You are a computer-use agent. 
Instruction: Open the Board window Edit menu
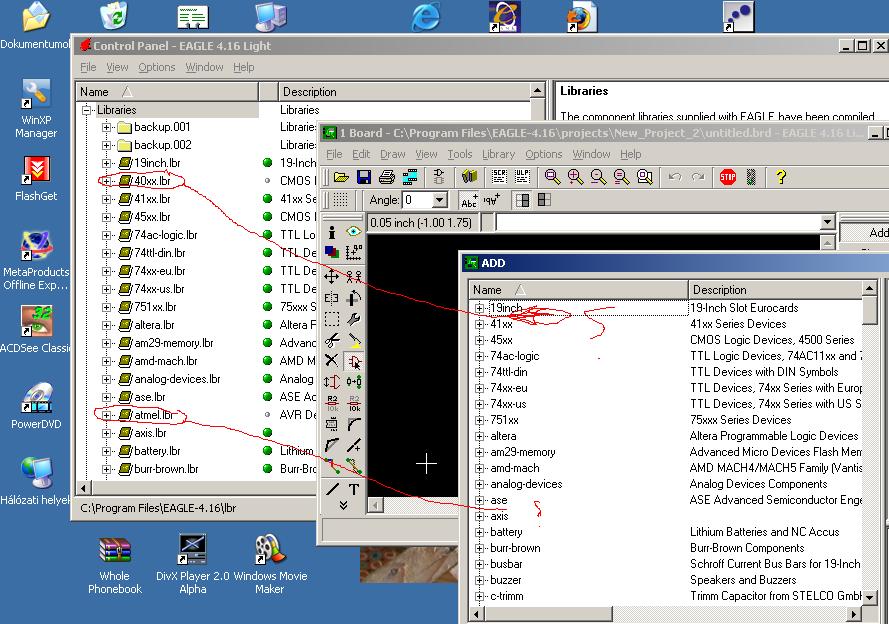[x=361, y=154]
